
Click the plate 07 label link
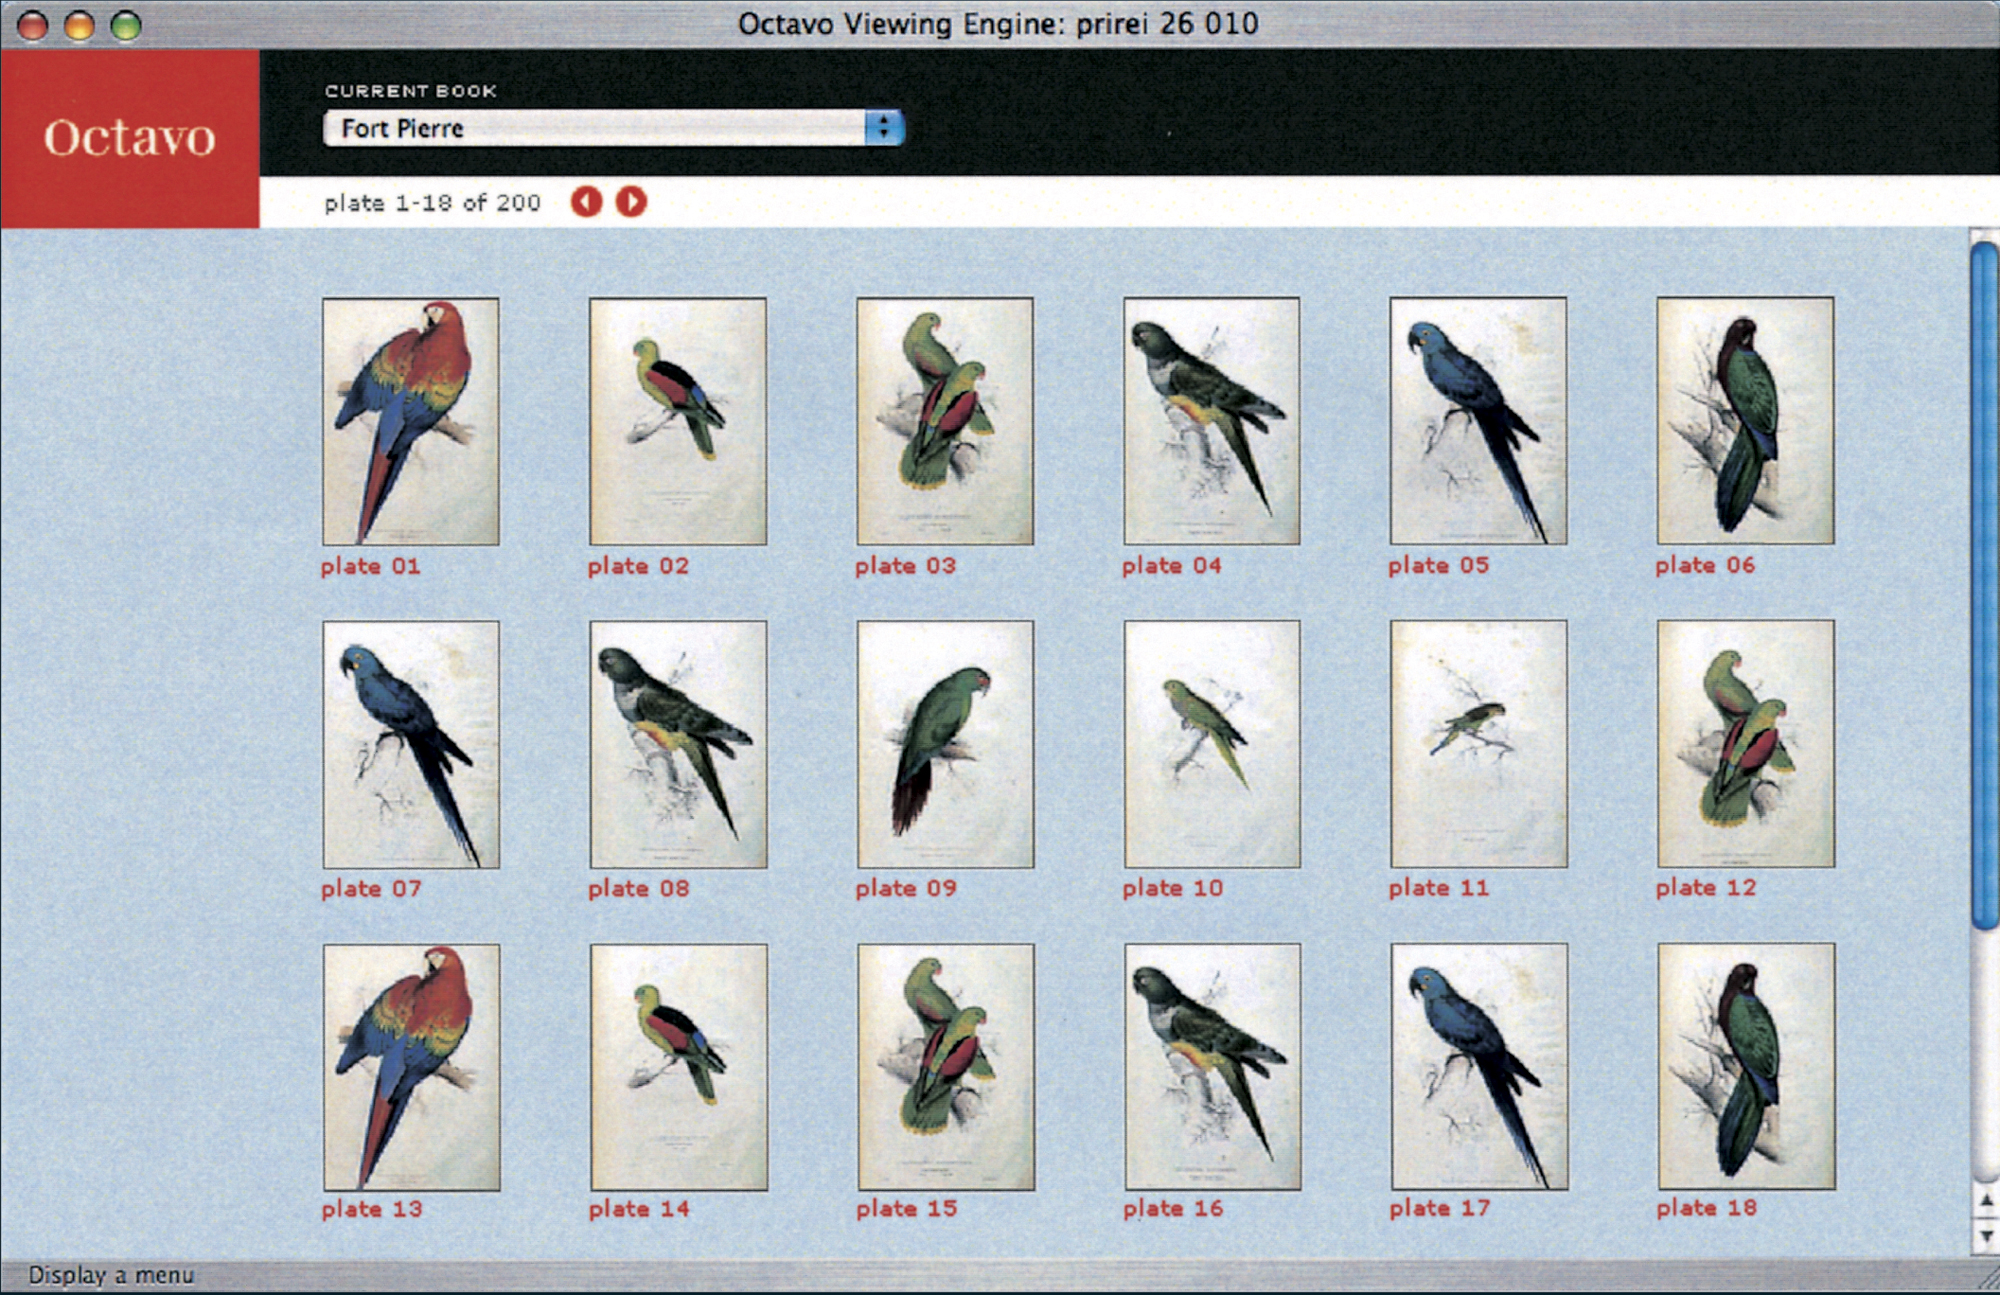point(371,889)
